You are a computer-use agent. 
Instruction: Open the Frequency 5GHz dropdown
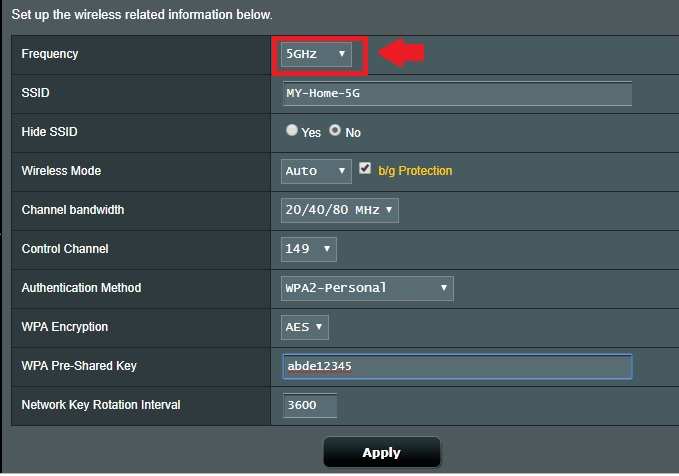[316, 54]
